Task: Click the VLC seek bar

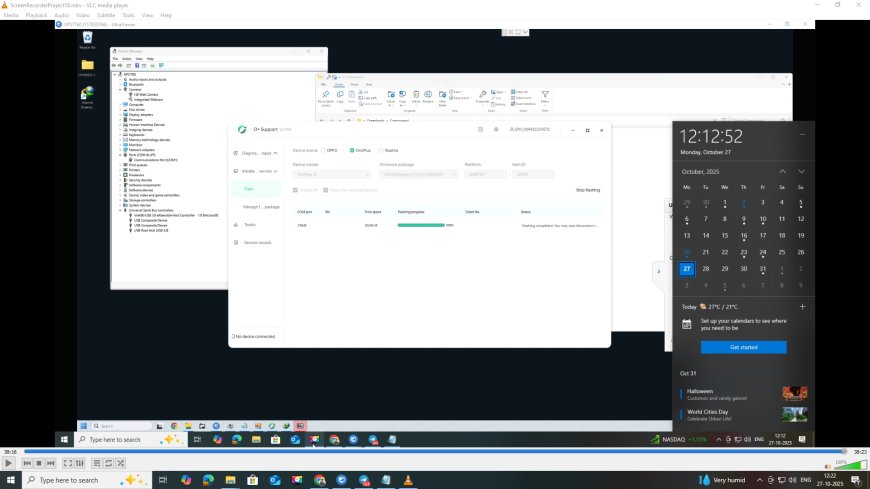Action: (x=435, y=452)
